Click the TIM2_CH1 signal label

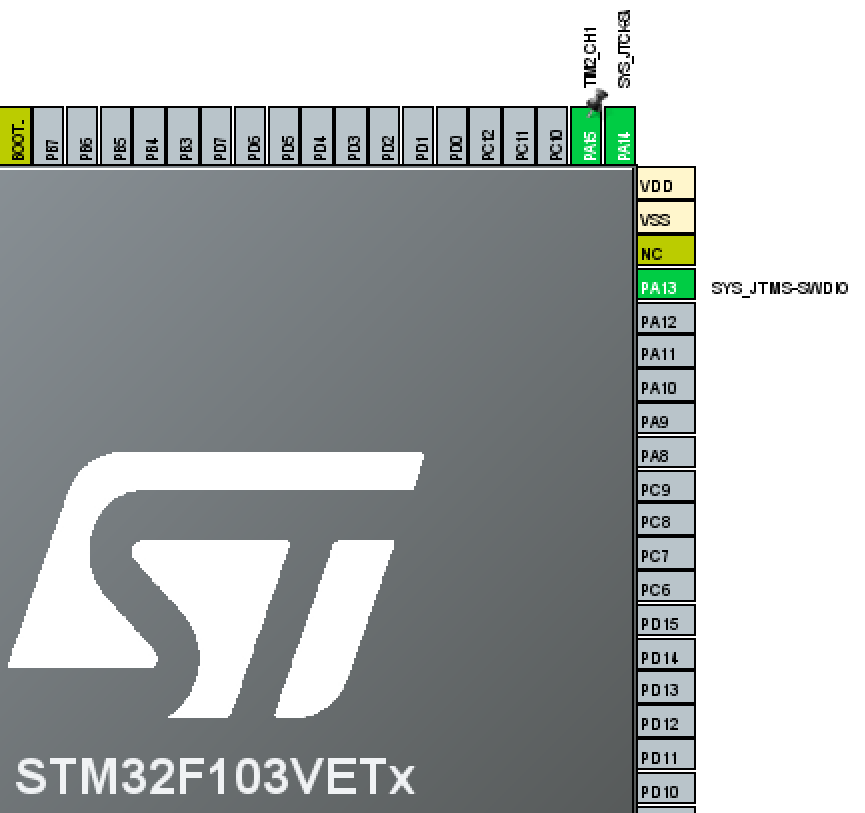(x=590, y=57)
